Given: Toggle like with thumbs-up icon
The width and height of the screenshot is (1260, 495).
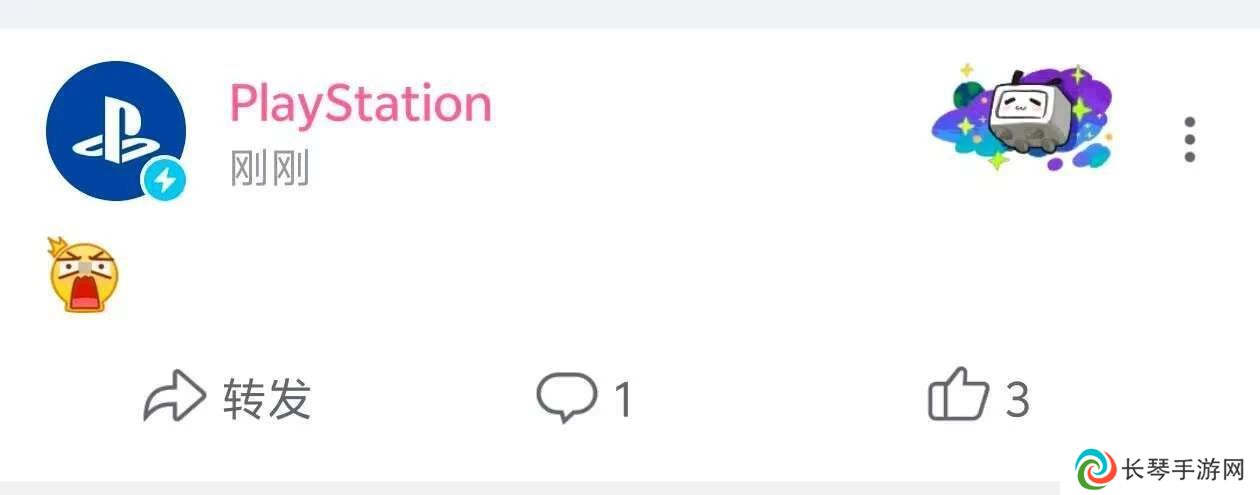Looking at the screenshot, I should 959,394.
